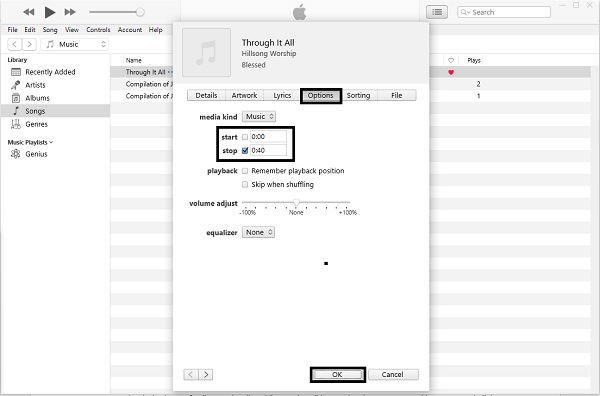
Task: Enable Remember playback position
Action: coord(245,171)
